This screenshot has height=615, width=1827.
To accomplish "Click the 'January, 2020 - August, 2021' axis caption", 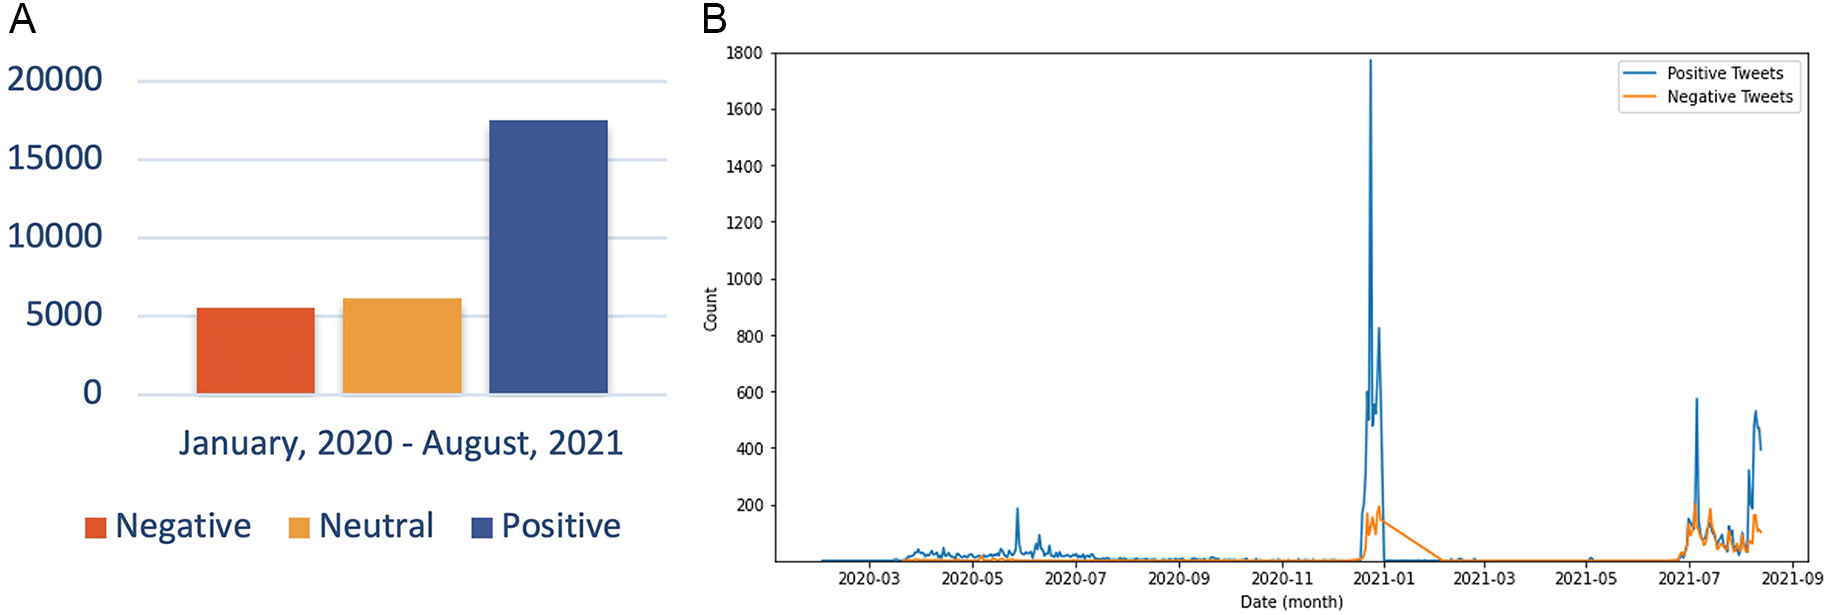I will (x=400, y=443).
